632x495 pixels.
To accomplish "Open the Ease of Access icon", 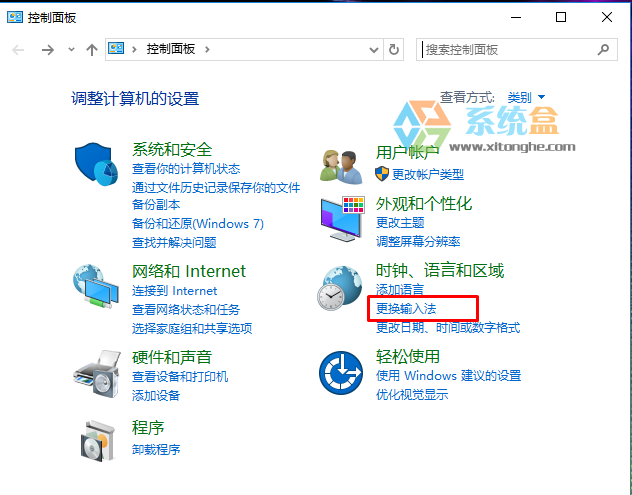I will coord(341,373).
